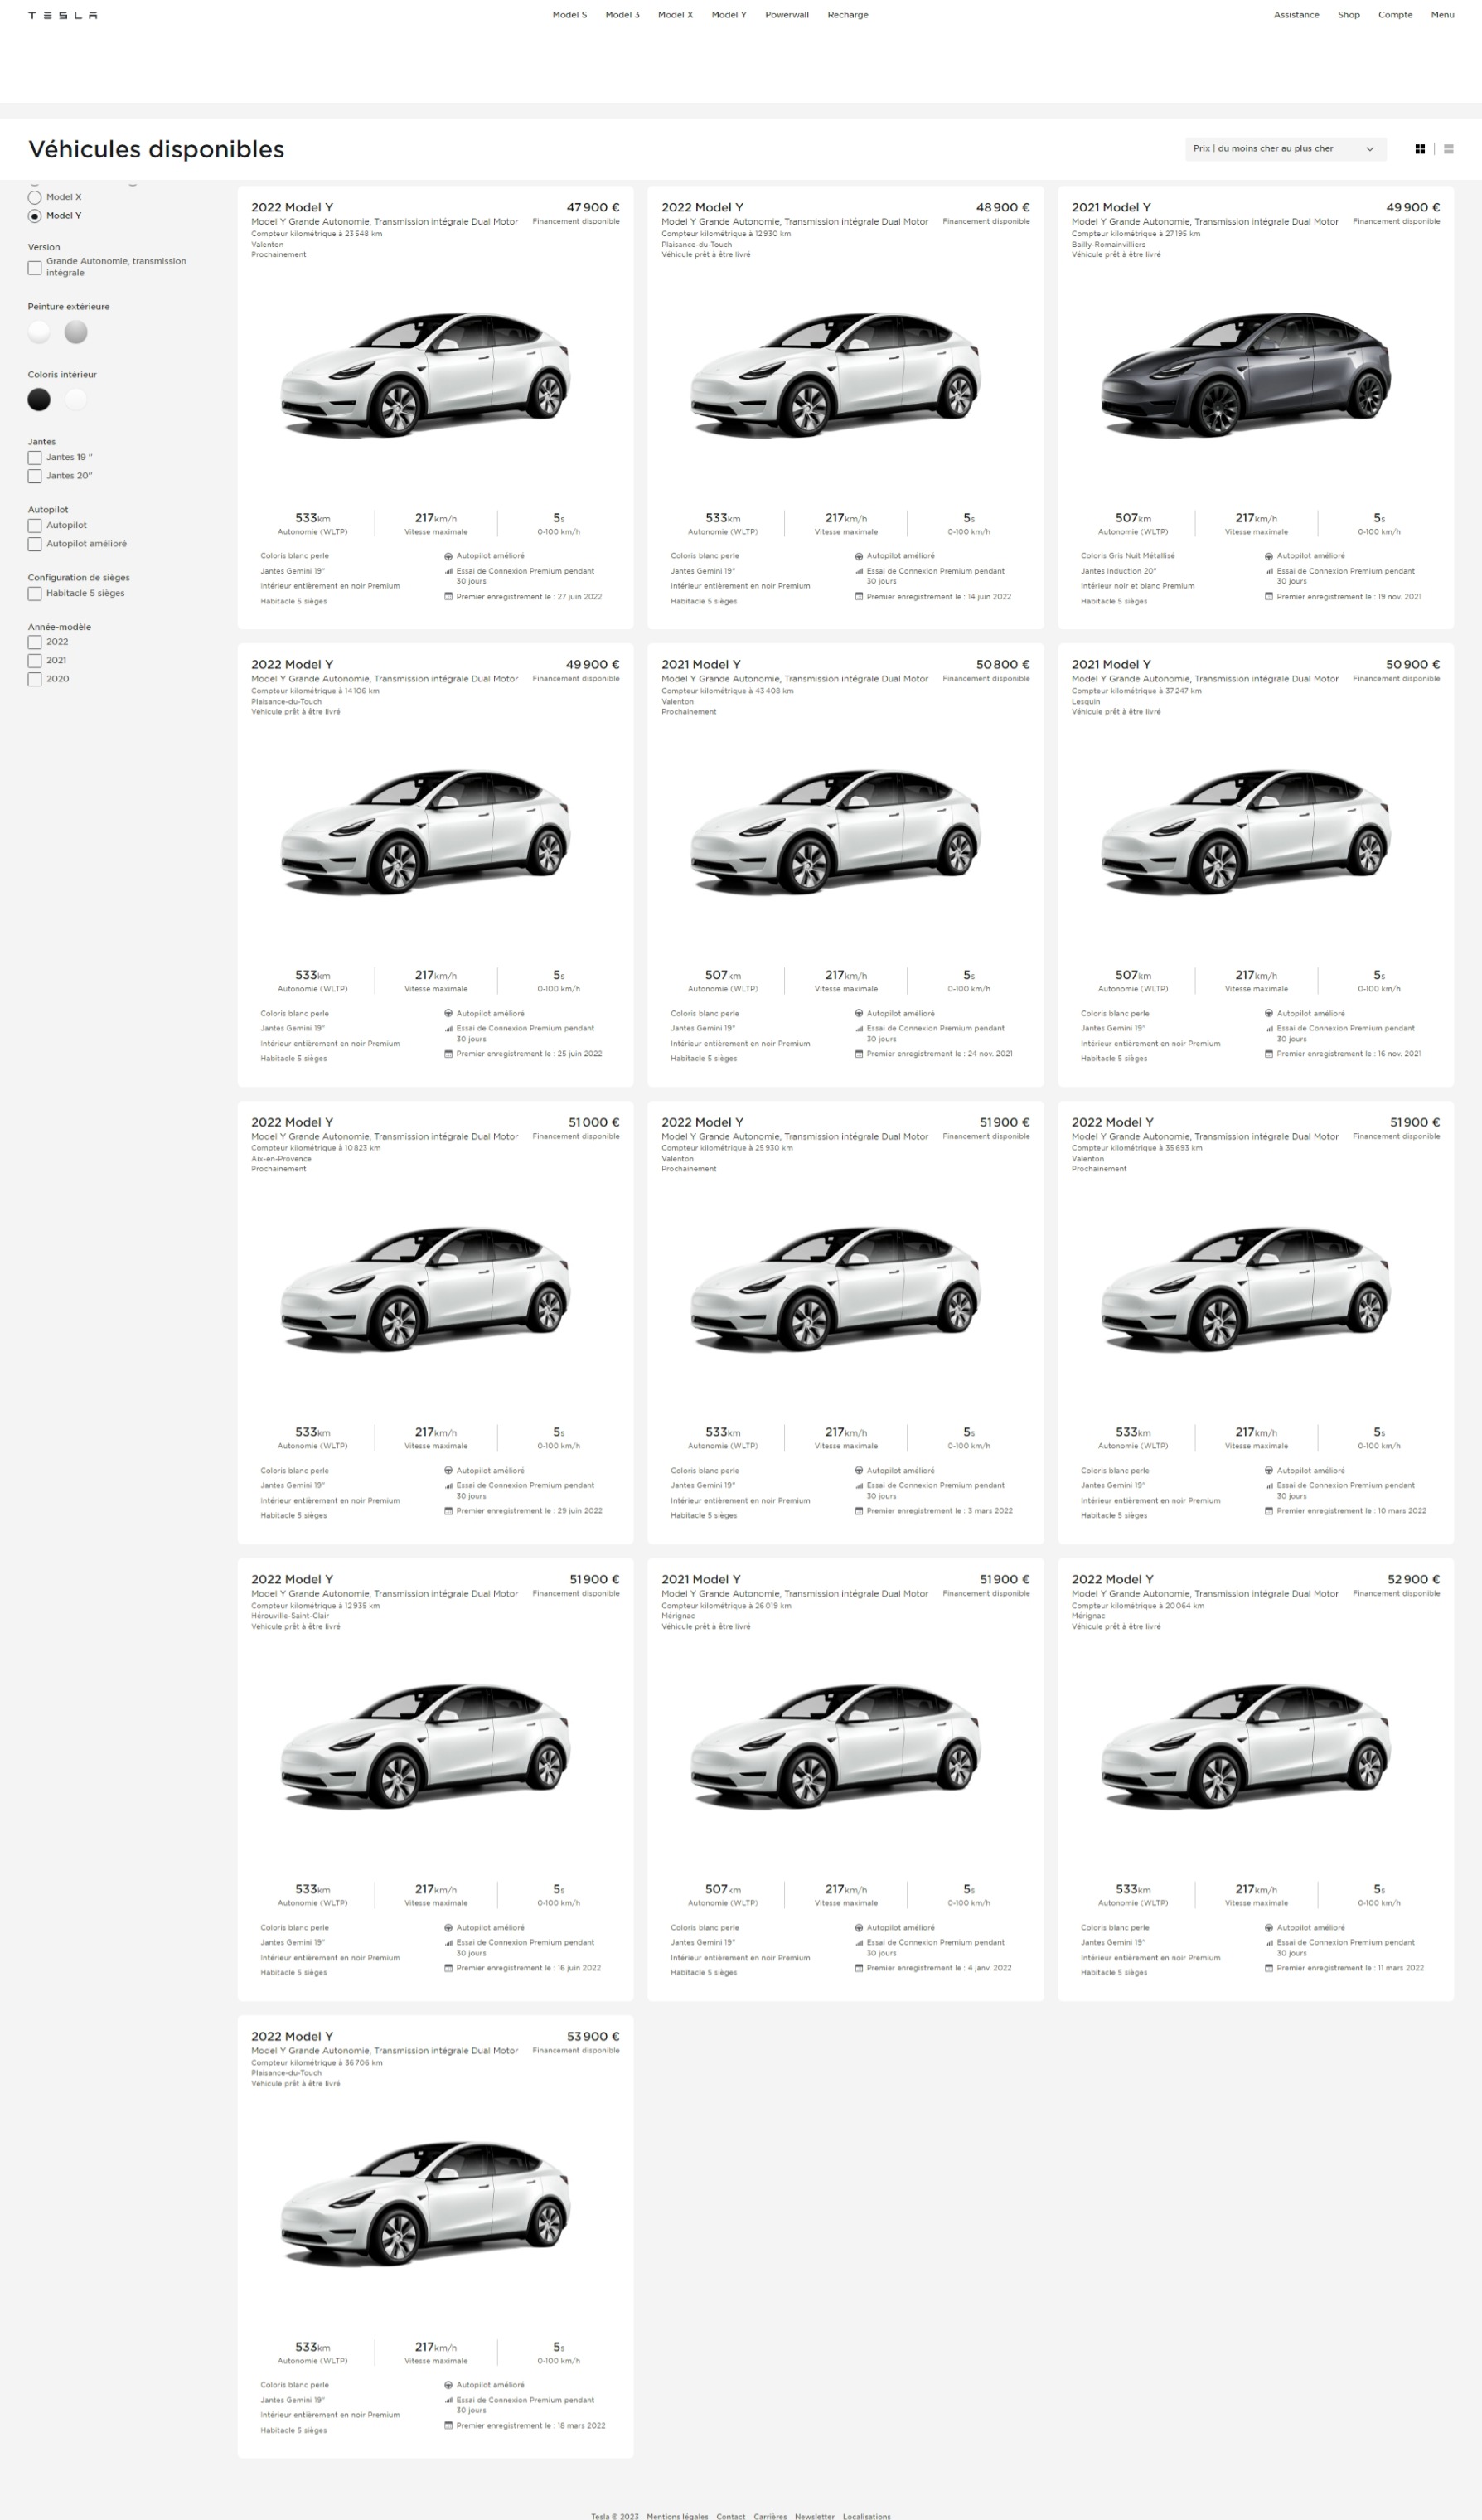
Task: Open Model 3 in top navigation
Action: point(622,15)
